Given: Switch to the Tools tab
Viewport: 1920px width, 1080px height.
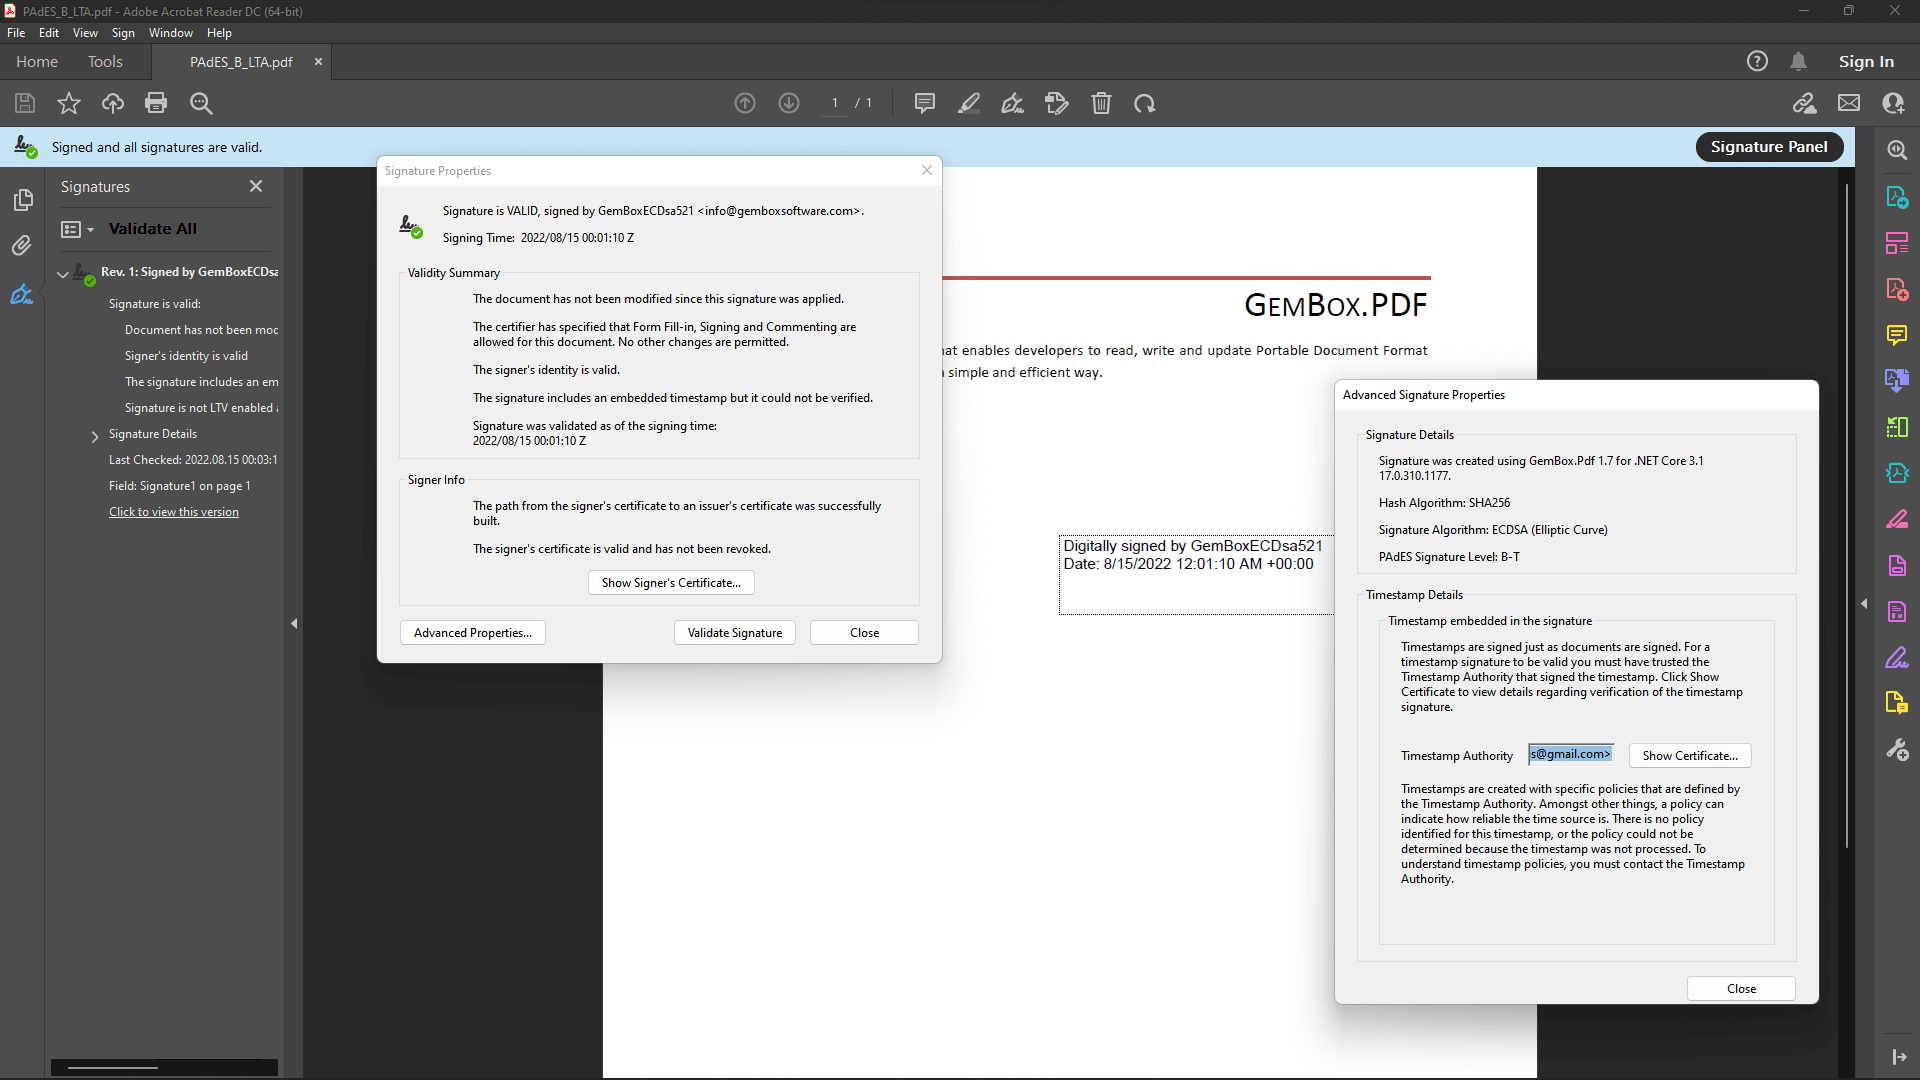Looking at the screenshot, I should point(105,62).
